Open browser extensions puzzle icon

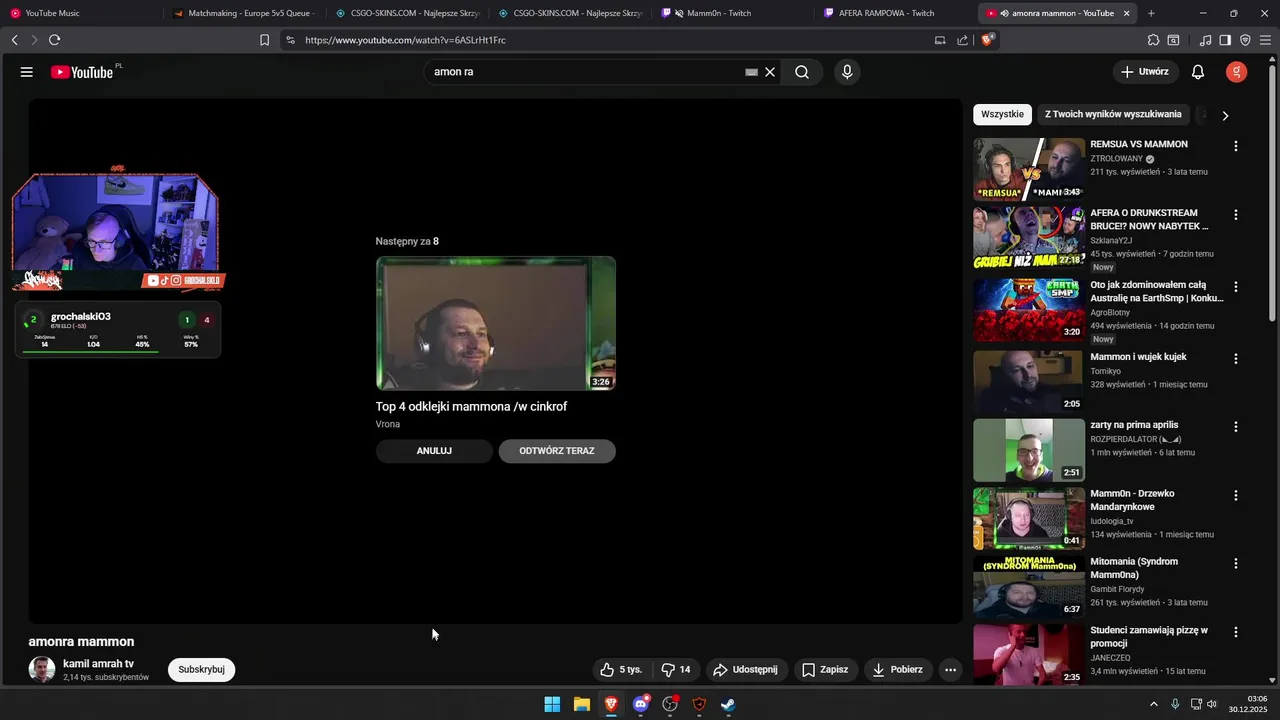coord(1153,40)
